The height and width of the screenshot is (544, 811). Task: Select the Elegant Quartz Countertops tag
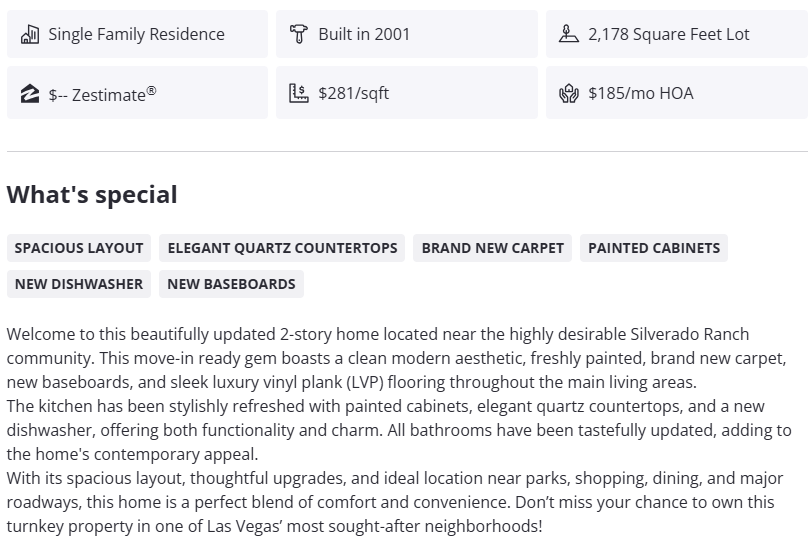282,248
